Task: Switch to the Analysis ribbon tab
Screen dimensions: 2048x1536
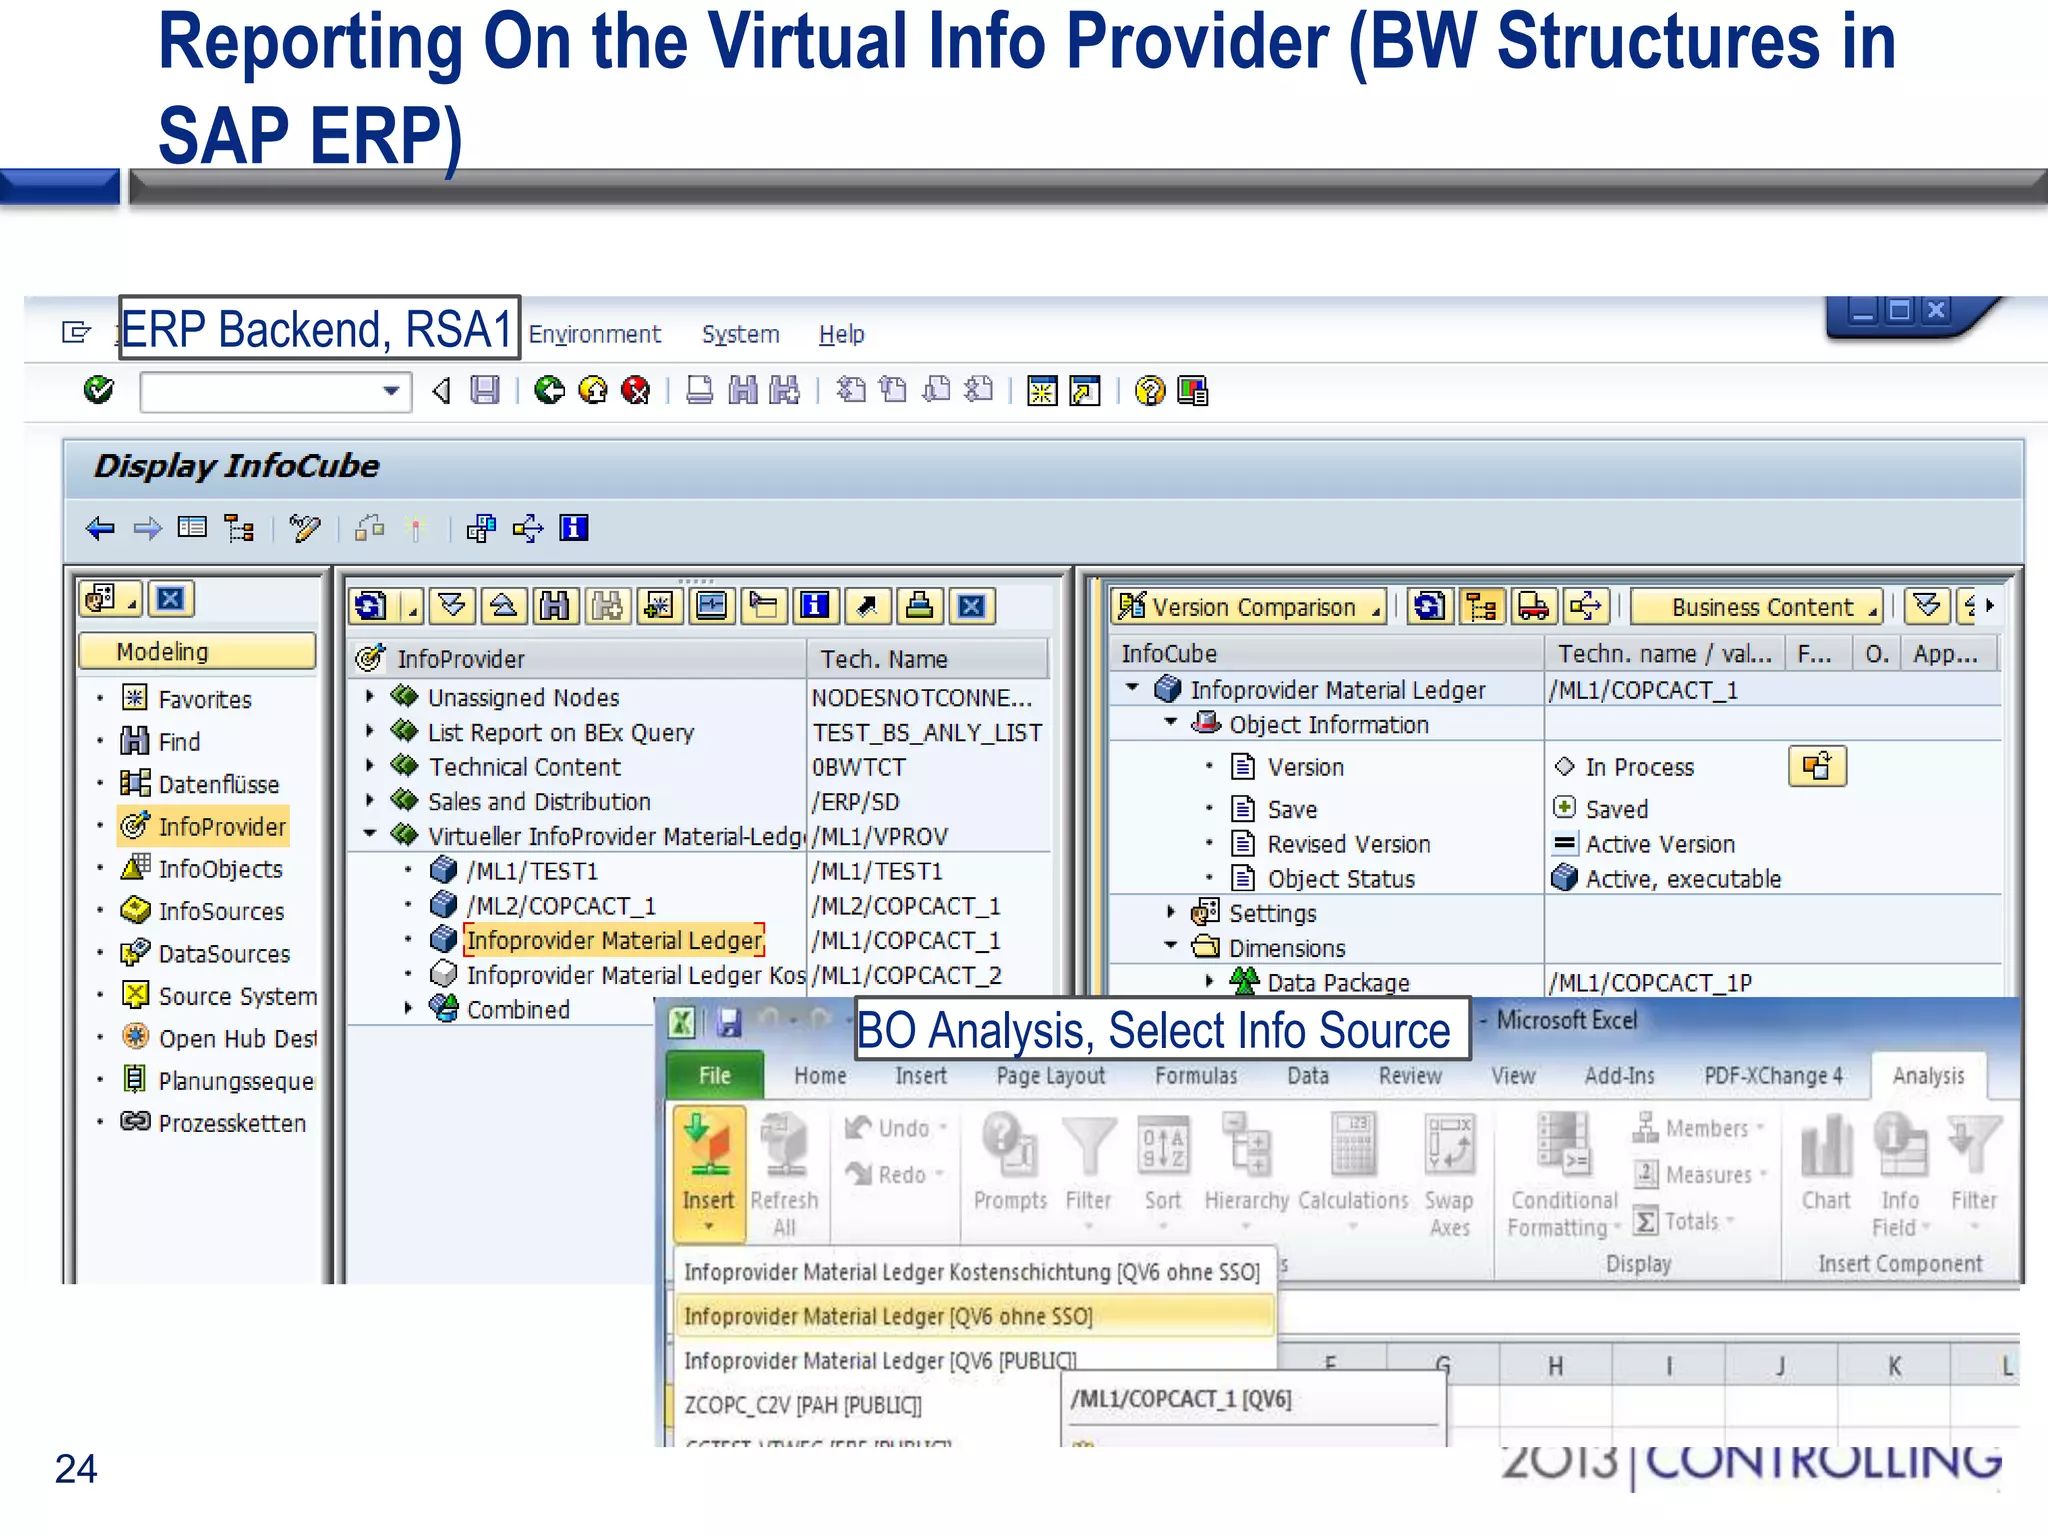Action: (1928, 1076)
